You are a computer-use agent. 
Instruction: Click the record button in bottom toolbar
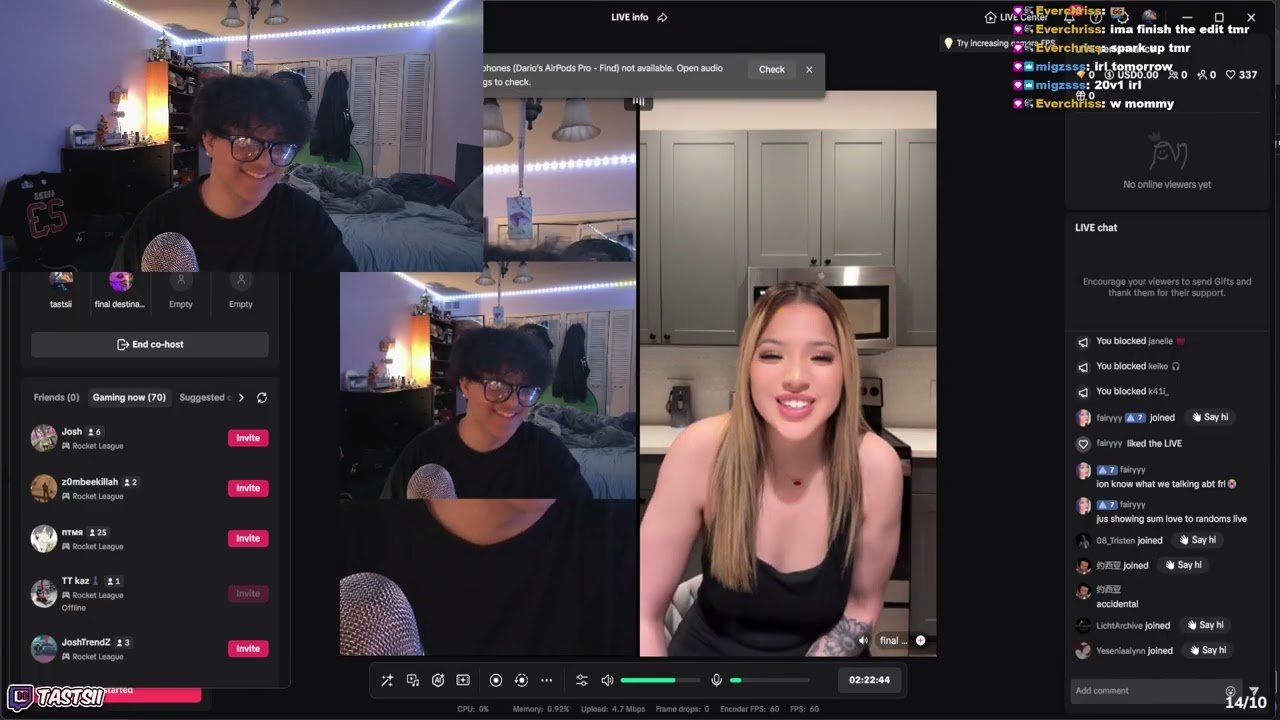[496, 680]
